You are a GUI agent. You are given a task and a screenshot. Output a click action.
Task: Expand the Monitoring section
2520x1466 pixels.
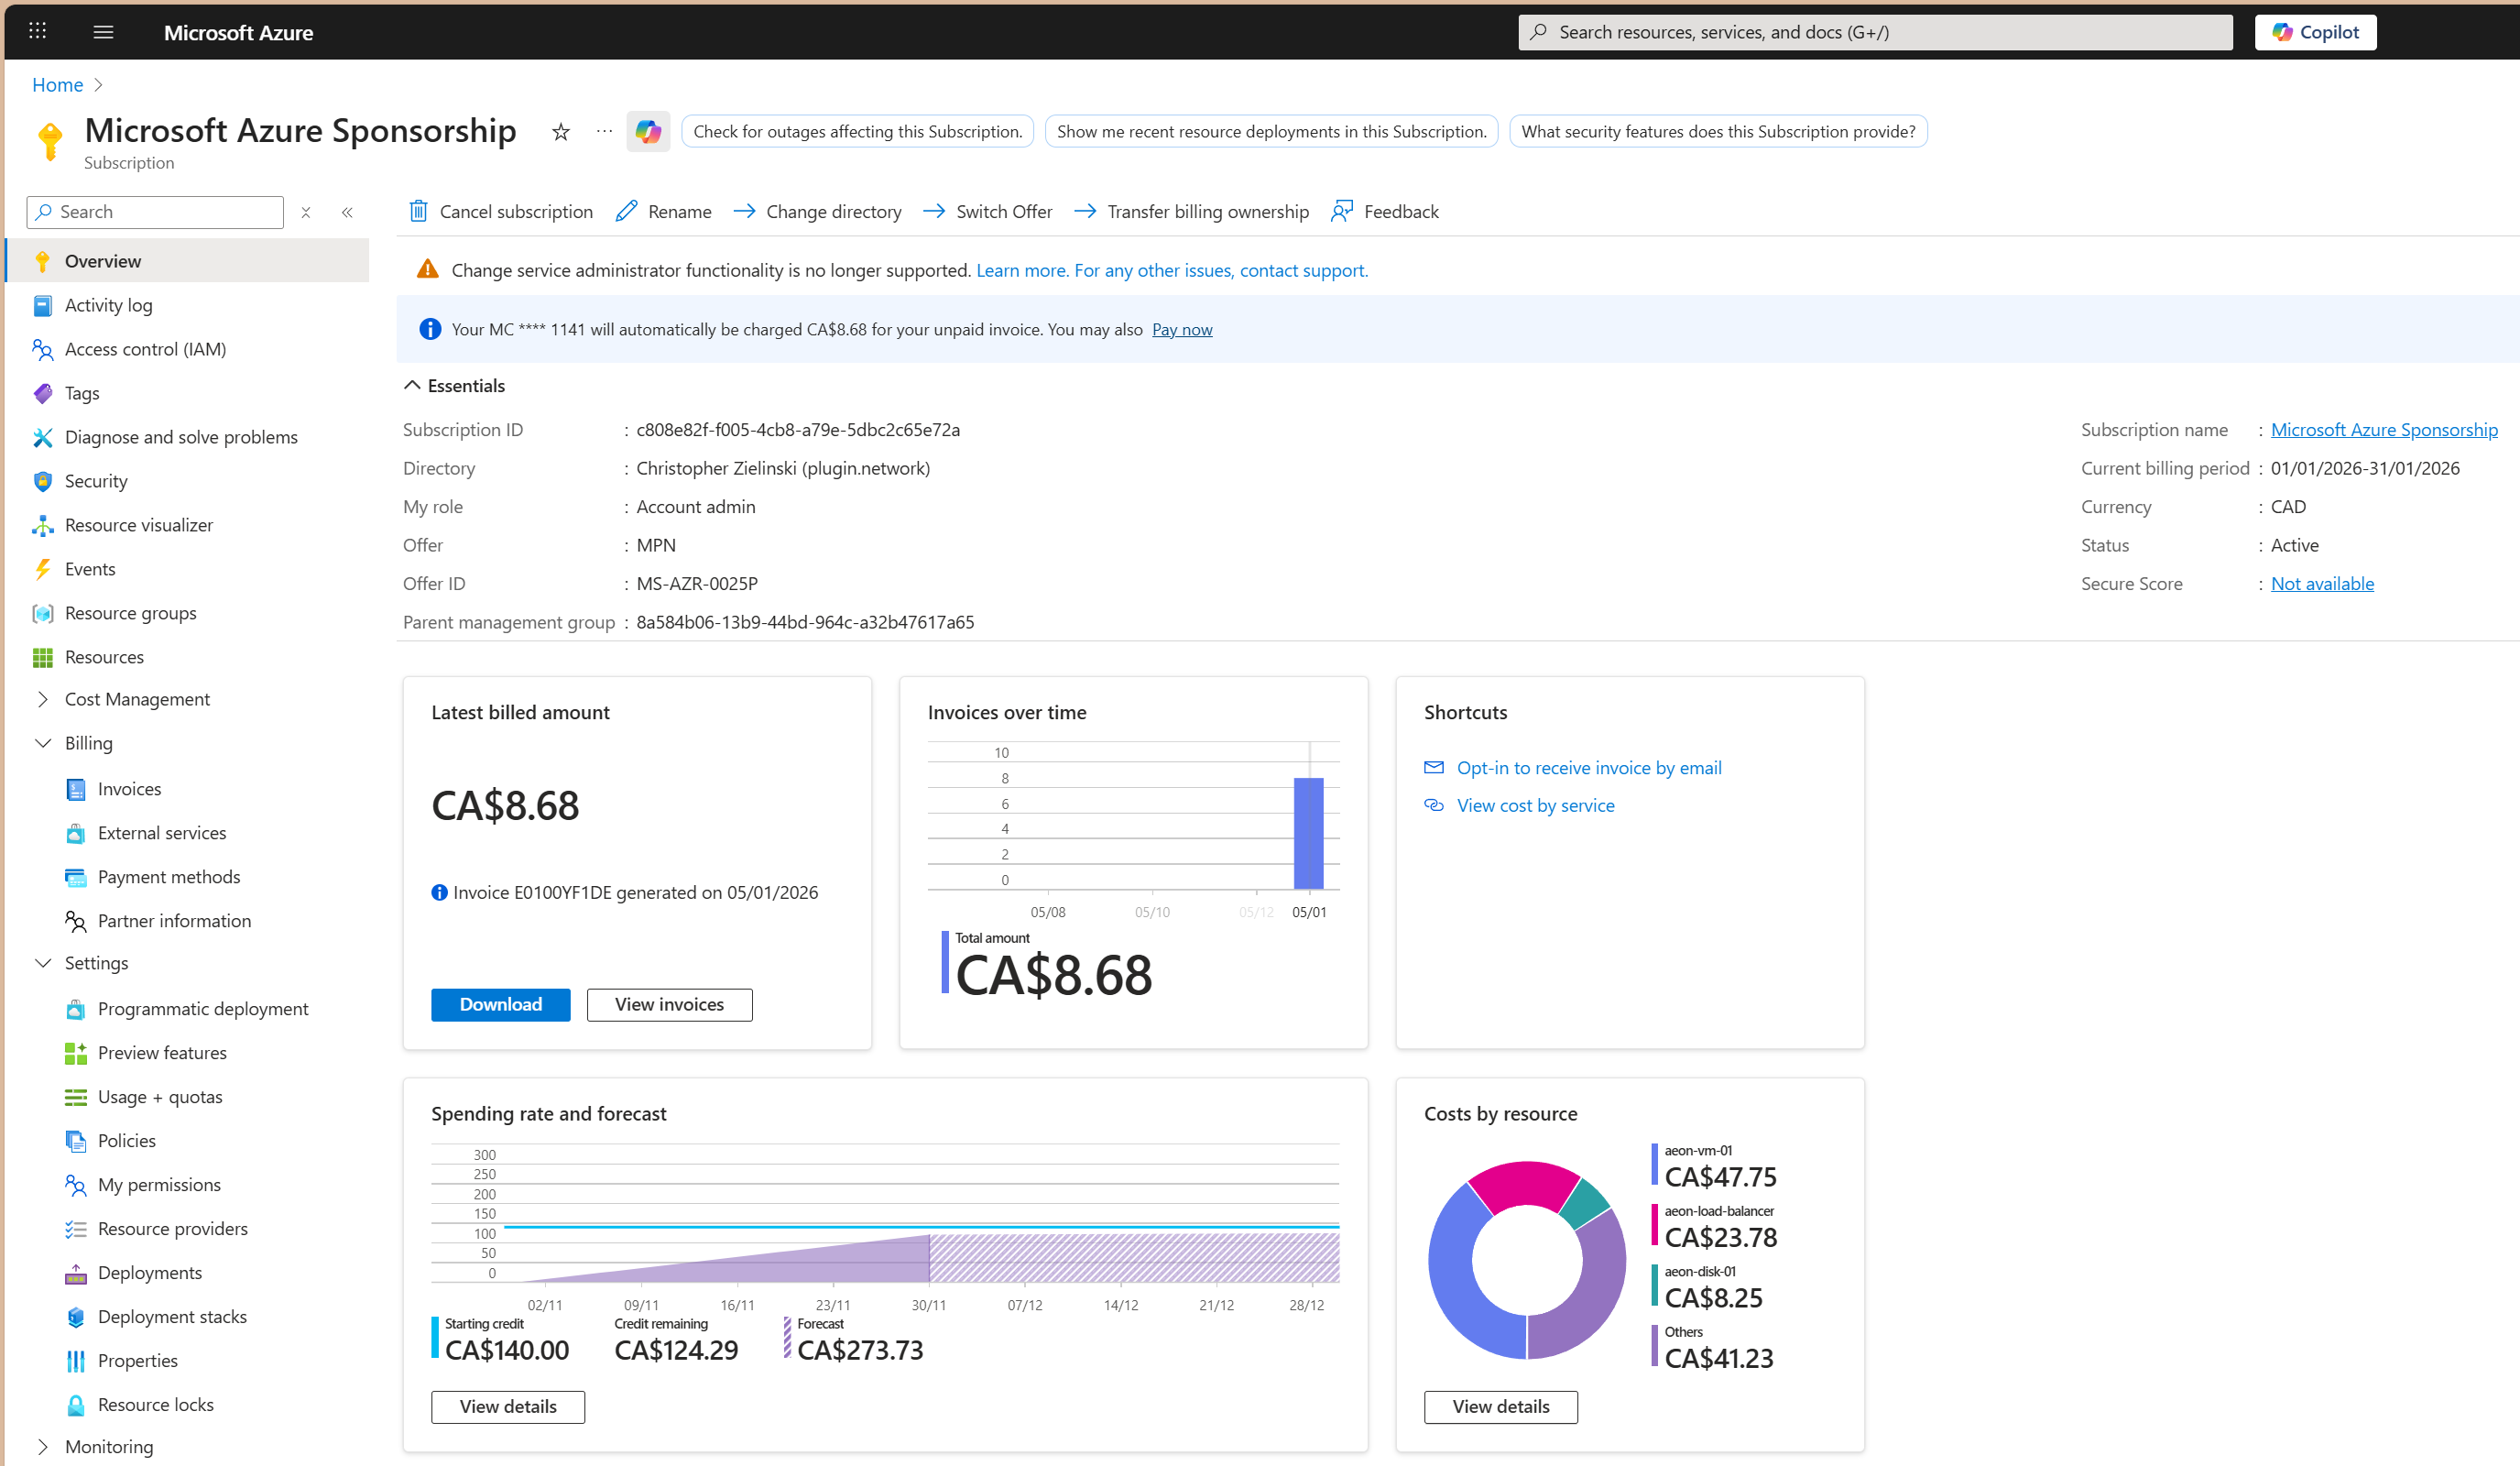coord(43,1446)
